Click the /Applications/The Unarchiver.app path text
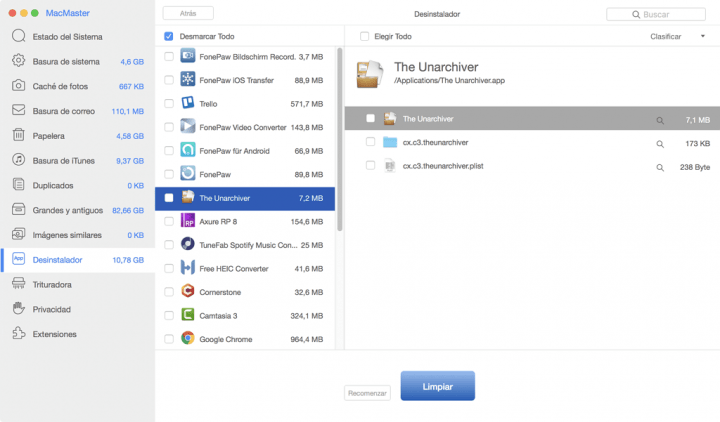Screen dimensions: 720x422 449,80
